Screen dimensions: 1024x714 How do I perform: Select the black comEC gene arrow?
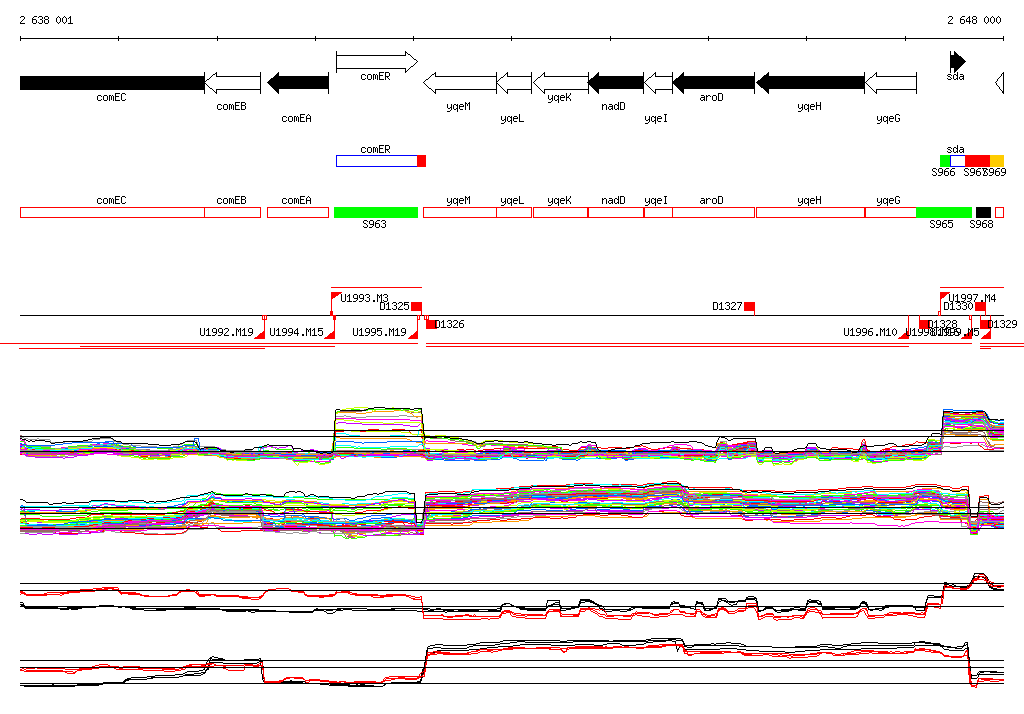pyautogui.click(x=112, y=83)
